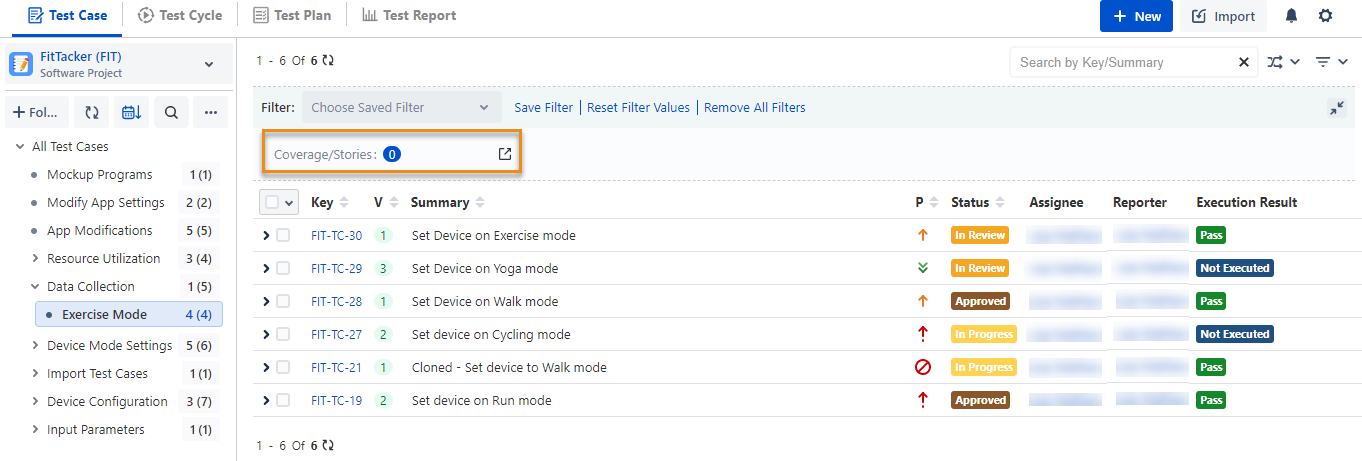Select the Exercise Mode folder

pyautogui.click(x=129, y=314)
